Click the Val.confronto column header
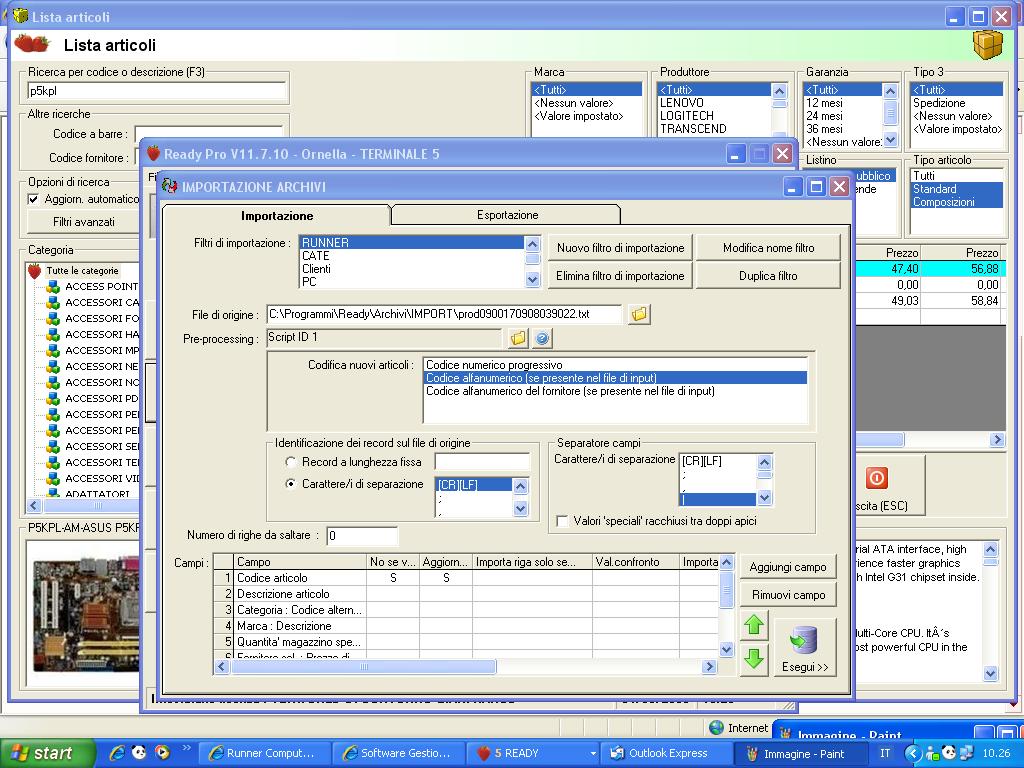 coord(635,562)
